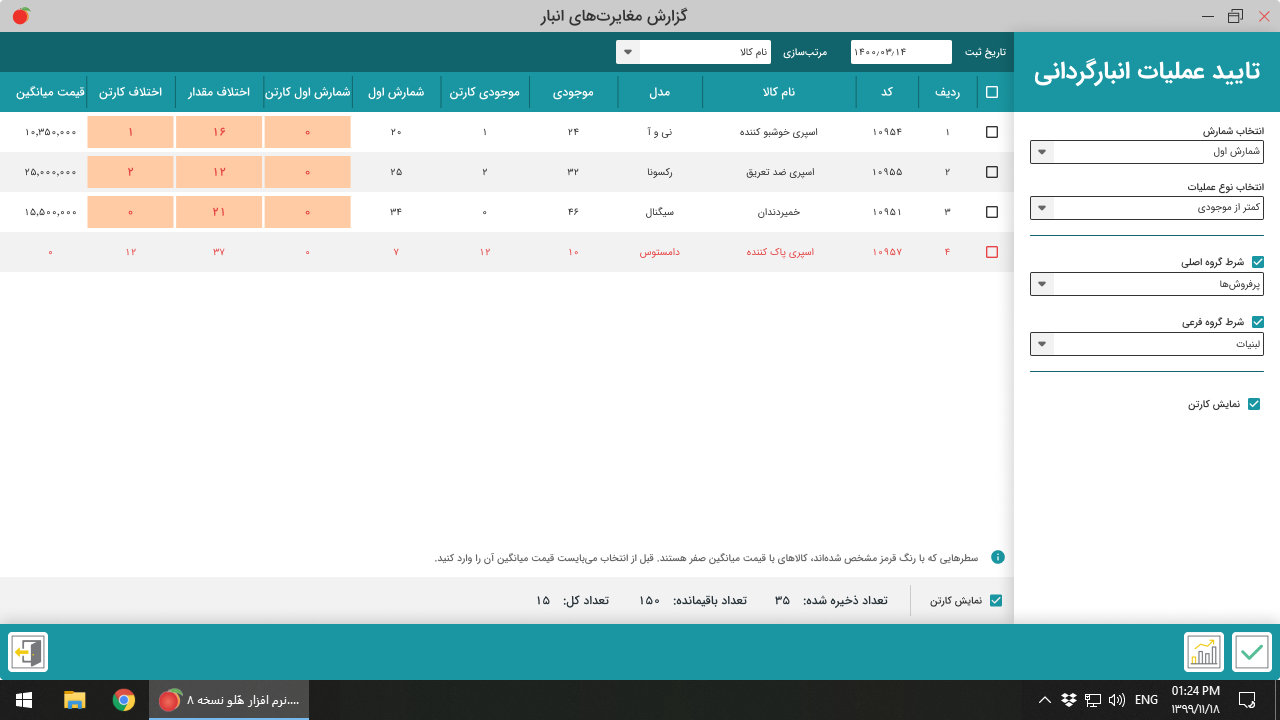This screenshot has height=720, width=1280.
Task: Select the product name cell اسپری خوشبو کننده
Action: coord(780,132)
